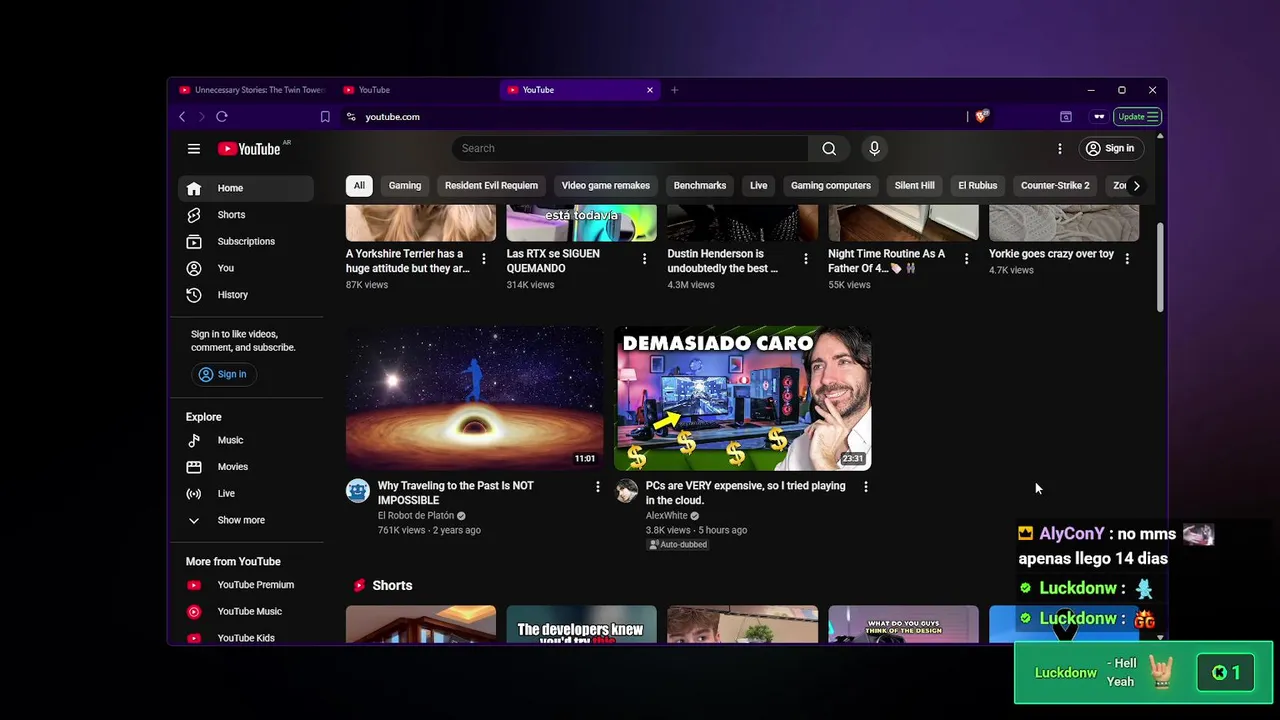Open You in the sidebar
This screenshot has width=1280, height=720.
tap(246, 268)
